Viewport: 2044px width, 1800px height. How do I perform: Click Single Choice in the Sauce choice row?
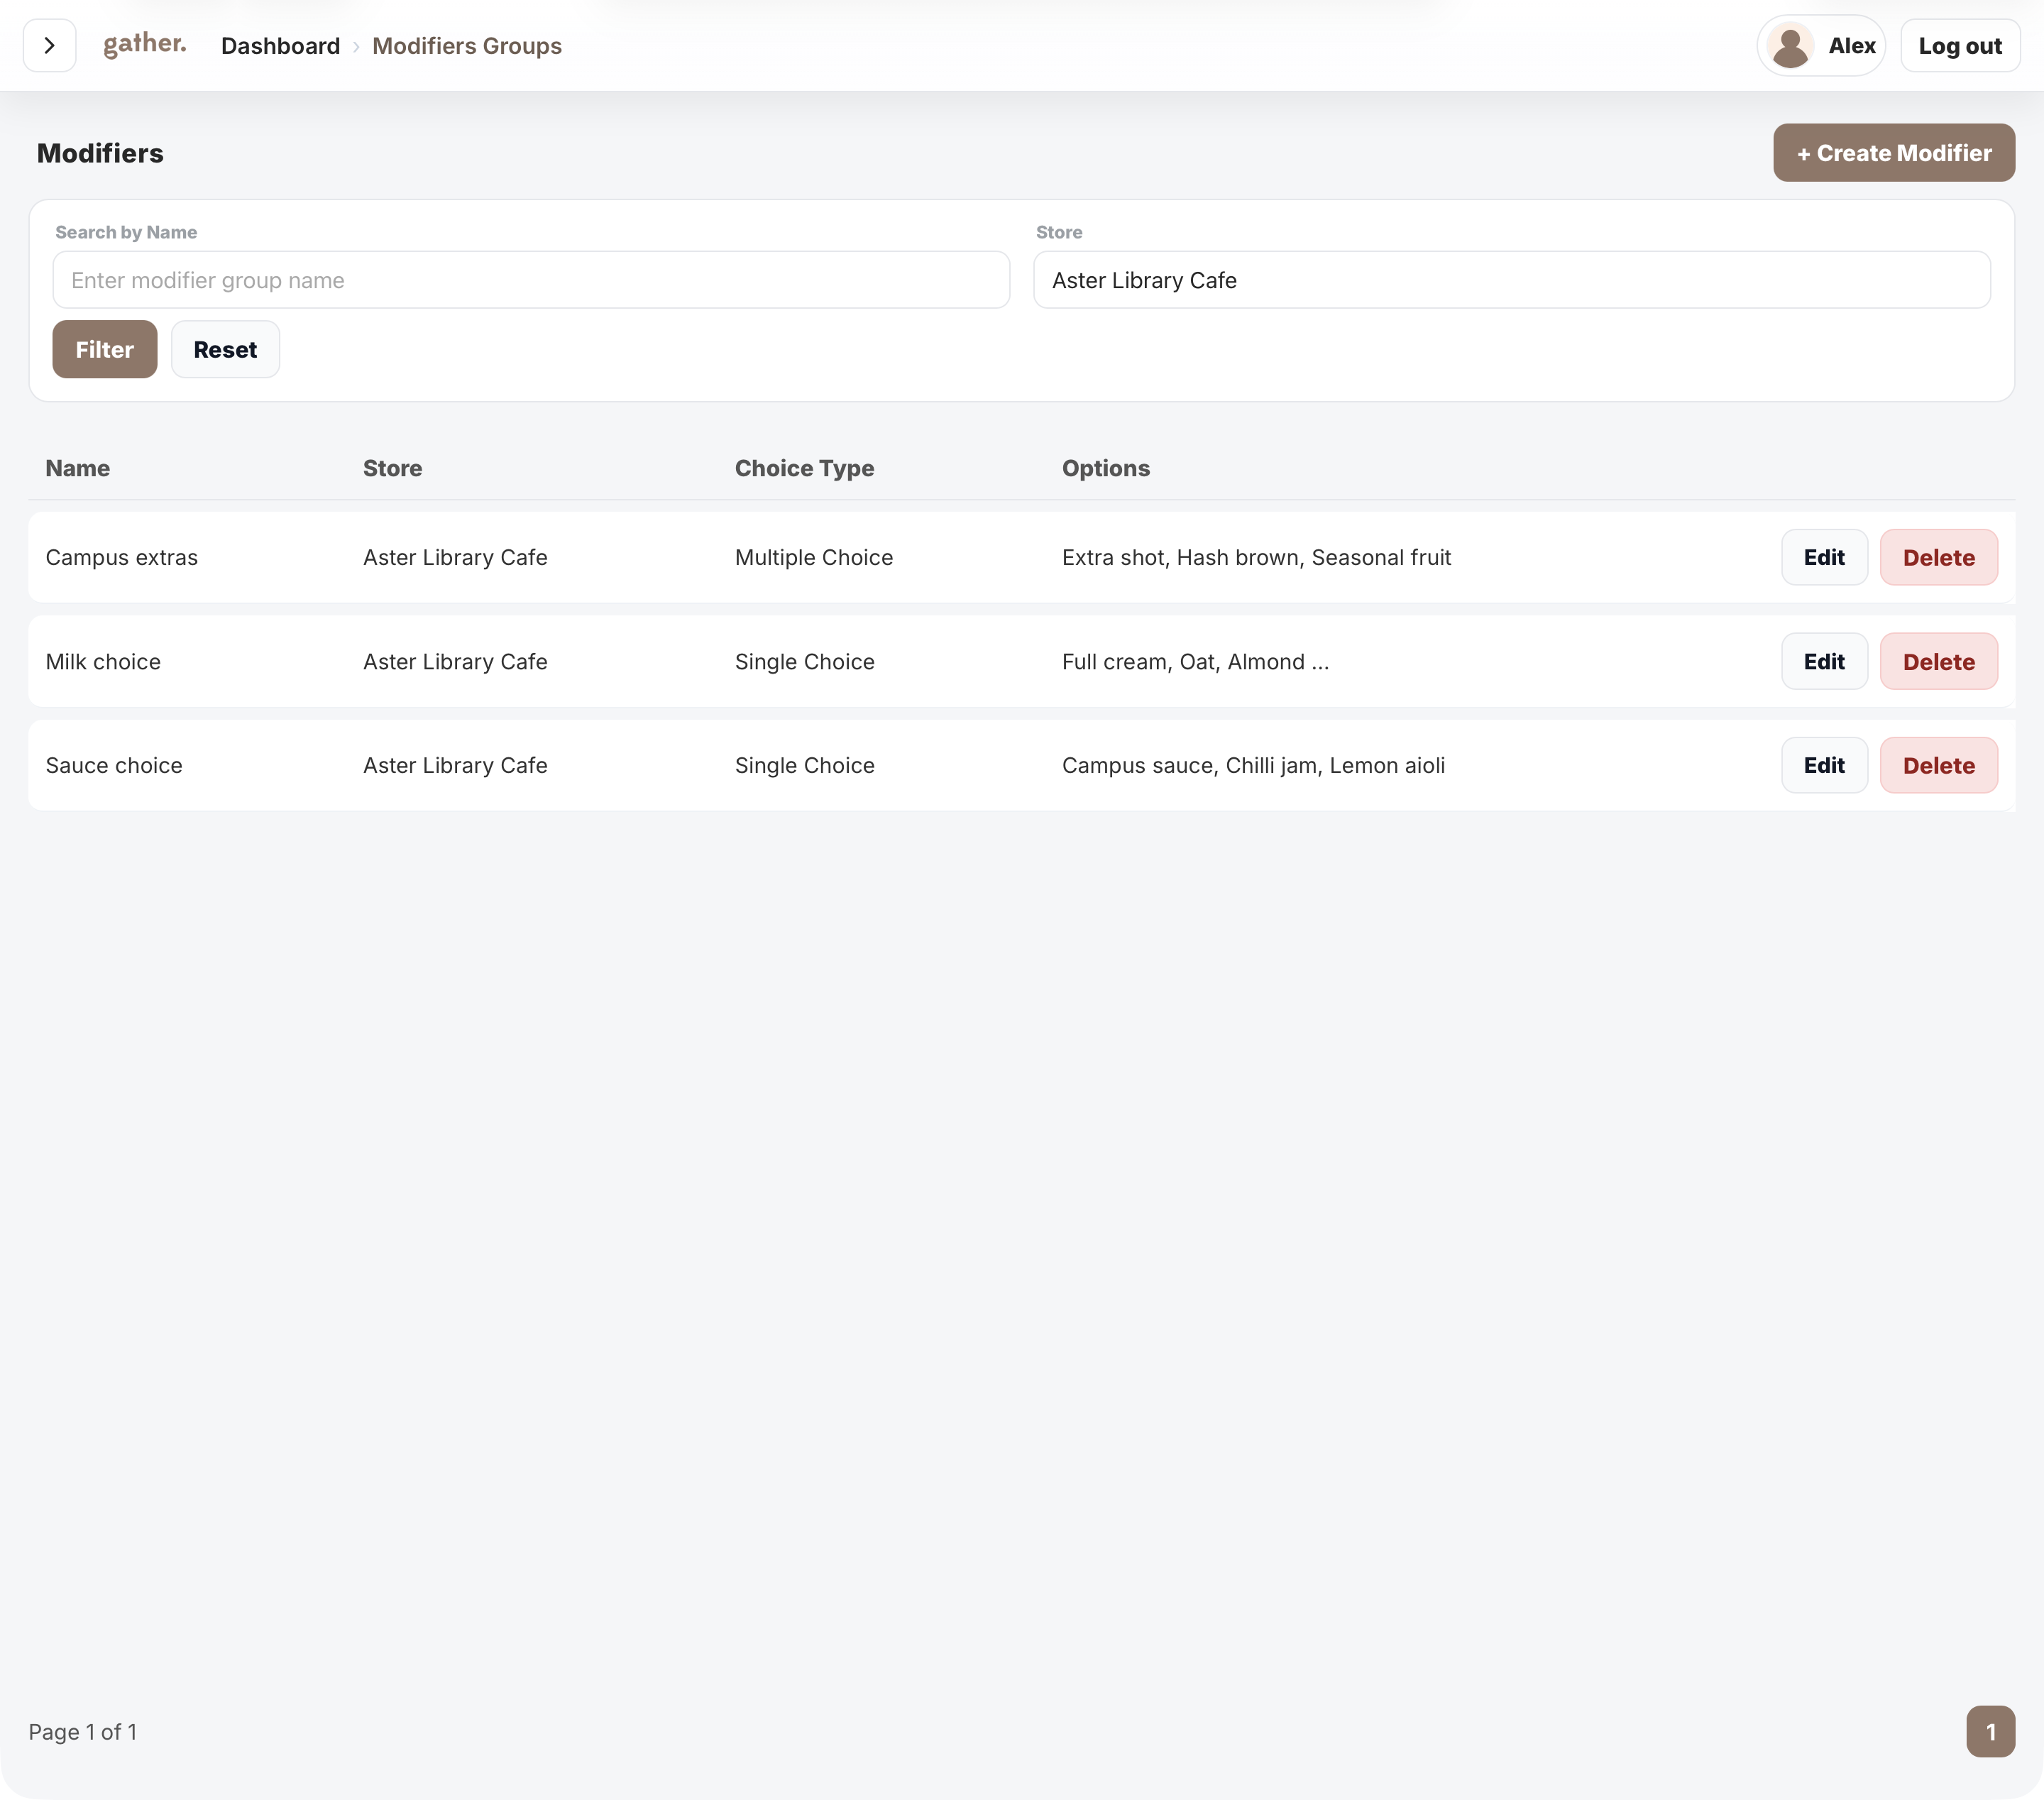pyautogui.click(x=805, y=765)
